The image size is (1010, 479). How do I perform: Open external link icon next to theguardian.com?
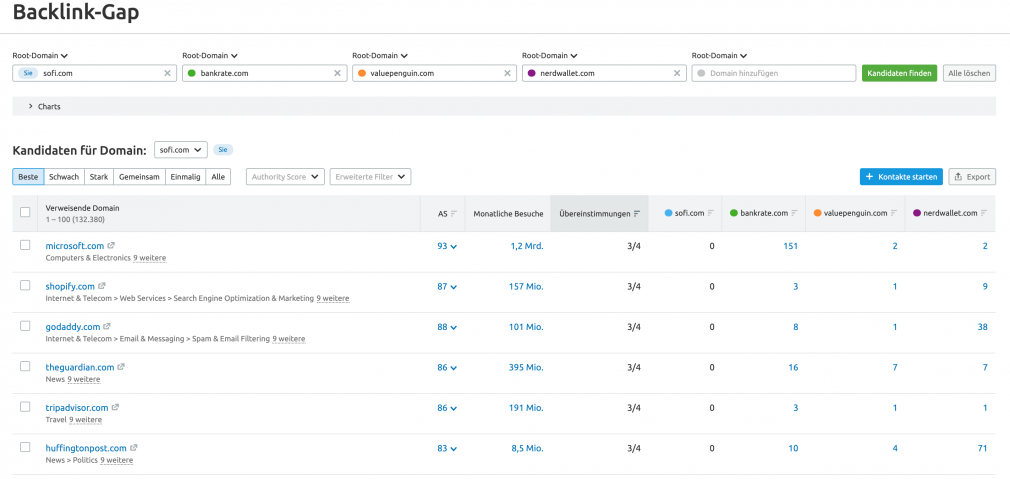(x=121, y=367)
